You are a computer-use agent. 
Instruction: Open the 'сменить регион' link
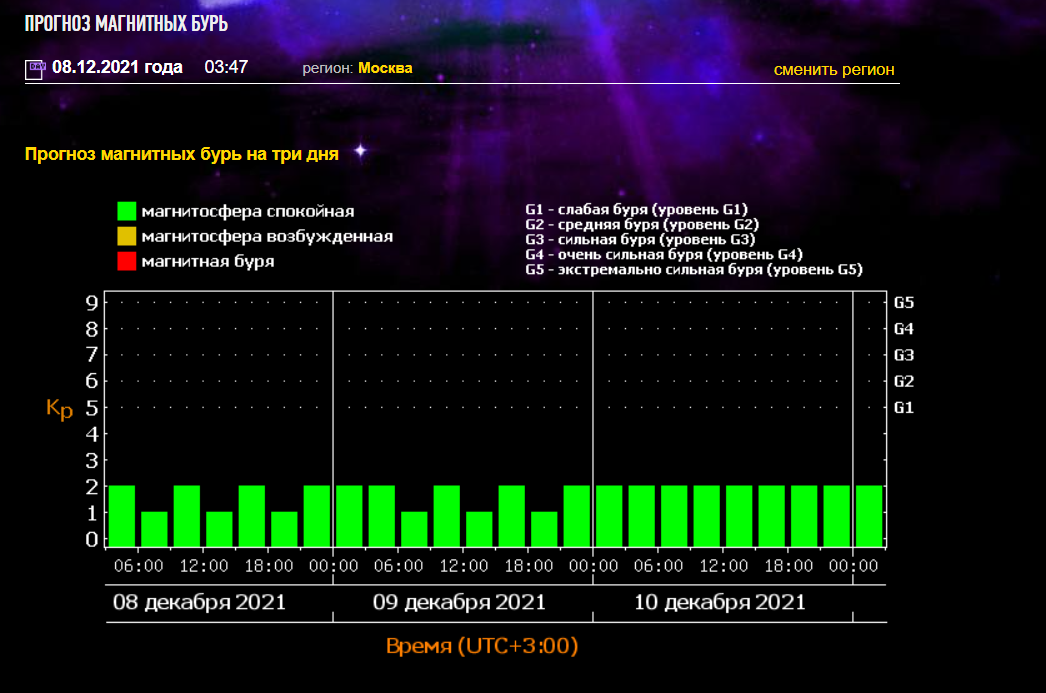click(x=833, y=70)
